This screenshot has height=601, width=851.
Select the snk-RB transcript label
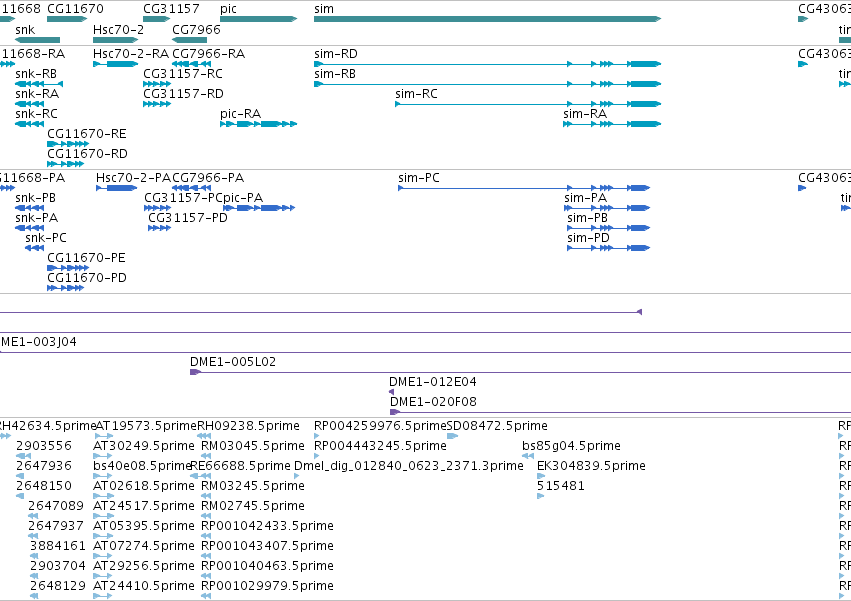tap(36, 74)
